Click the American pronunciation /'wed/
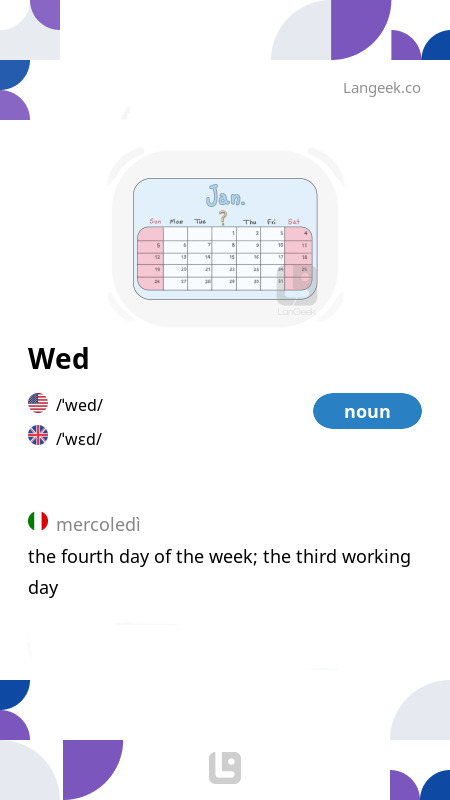 click(x=79, y=405)
